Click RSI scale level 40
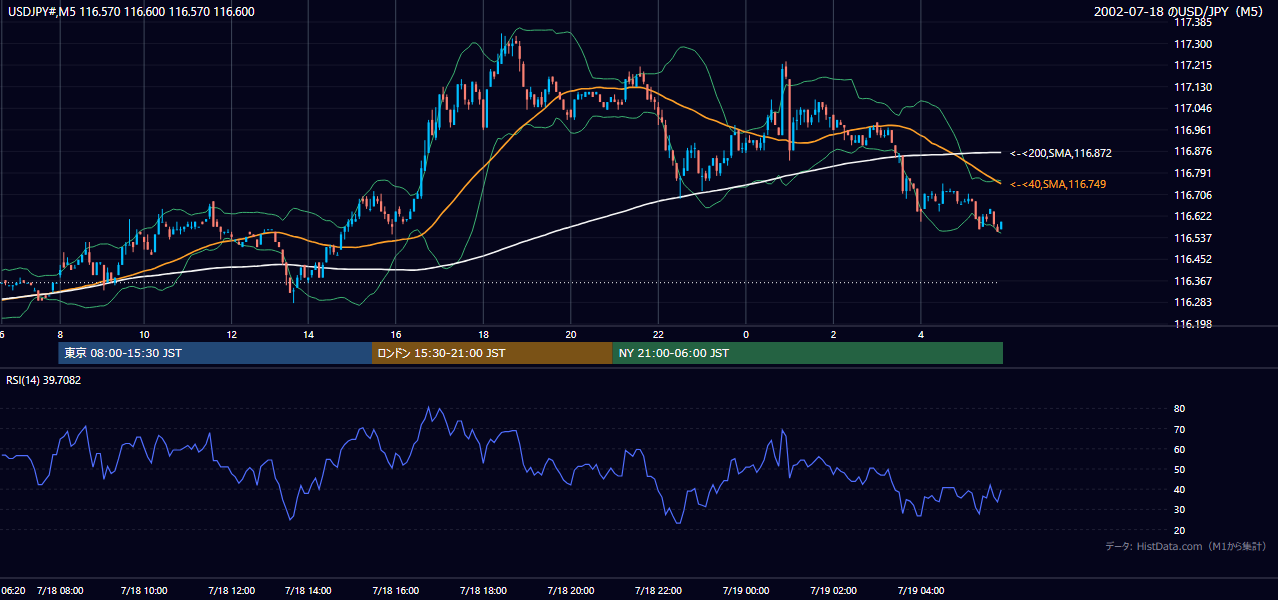This screenshot has width=1278, height=600. pos(1179,489)
